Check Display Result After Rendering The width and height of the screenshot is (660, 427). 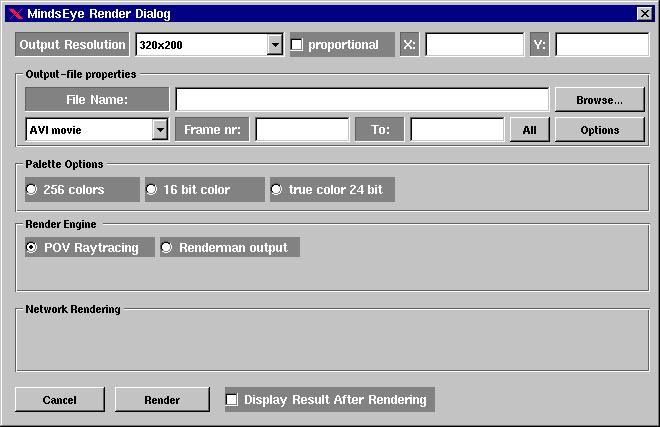233,400
